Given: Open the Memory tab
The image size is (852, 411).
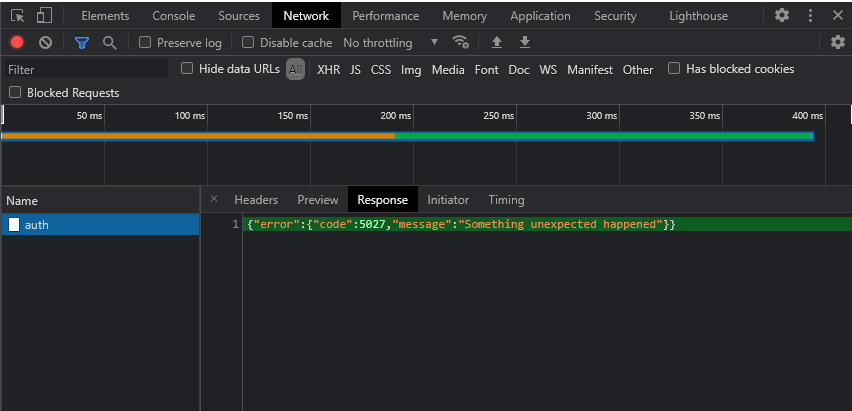Looking at the screenshot, I should (465, 16).
